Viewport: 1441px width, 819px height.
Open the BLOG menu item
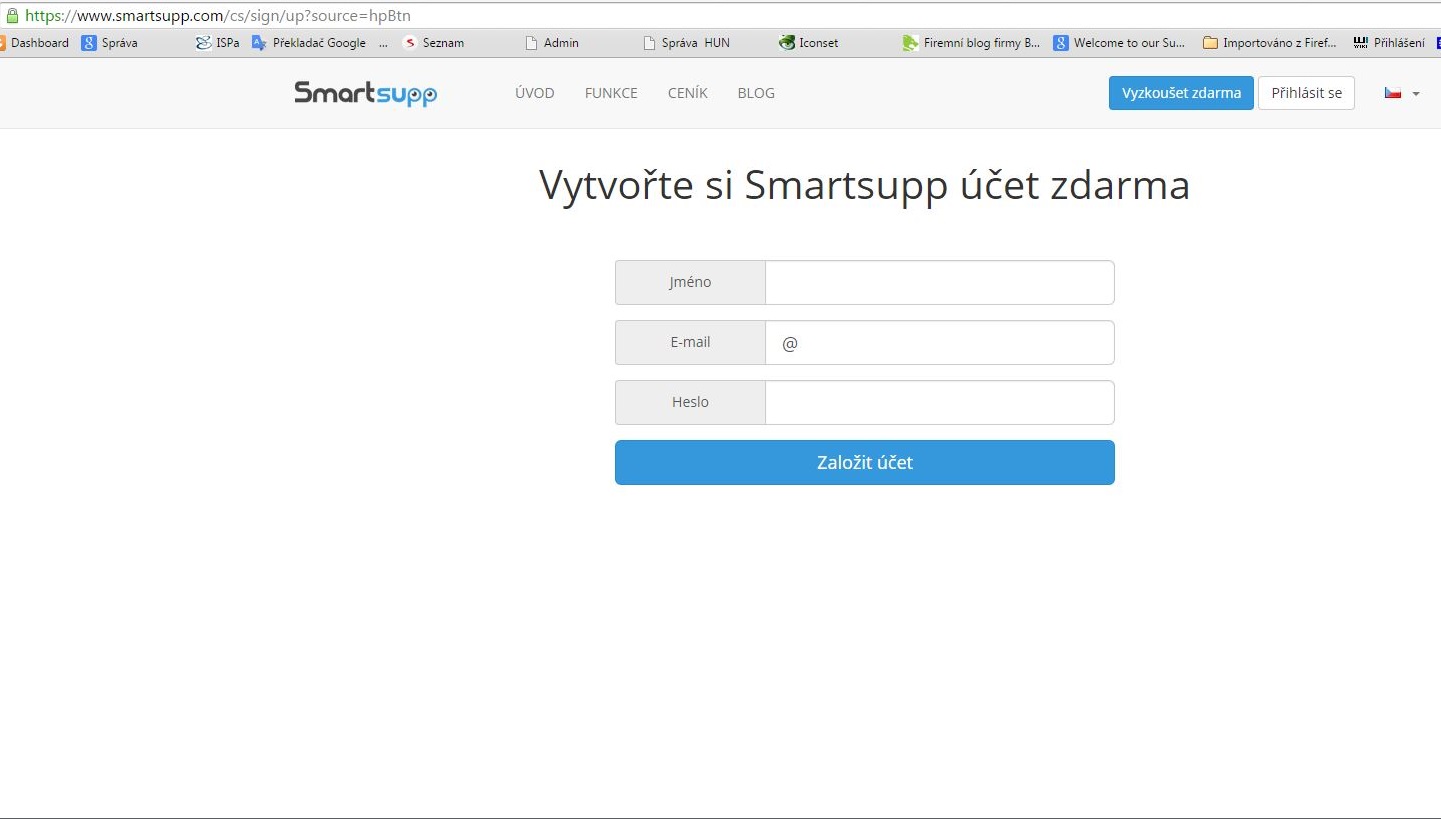(756, 93)
